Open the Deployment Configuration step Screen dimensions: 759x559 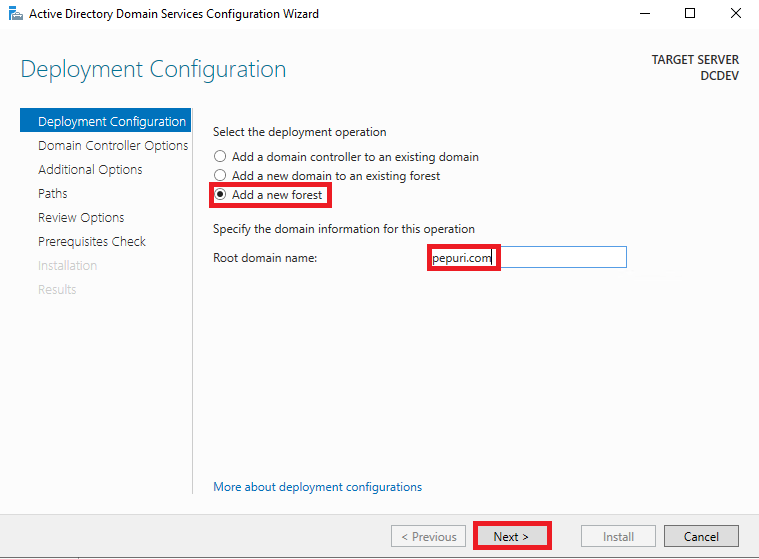pos(106,121)
